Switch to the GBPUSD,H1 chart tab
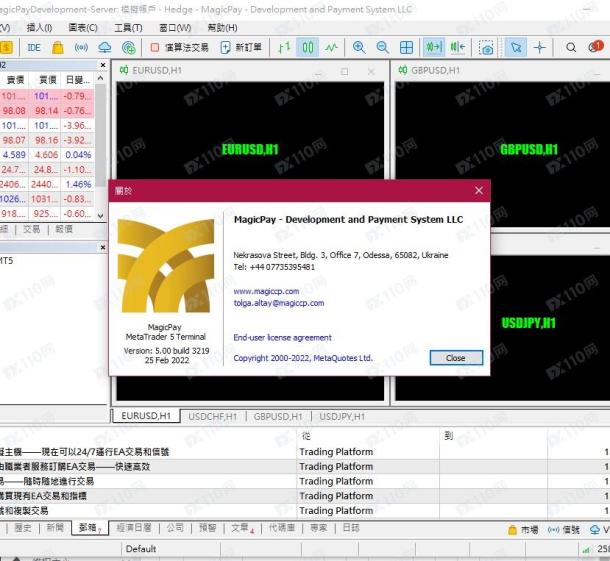This screenshot has height=561, width=610. click(x=278, y=417)
